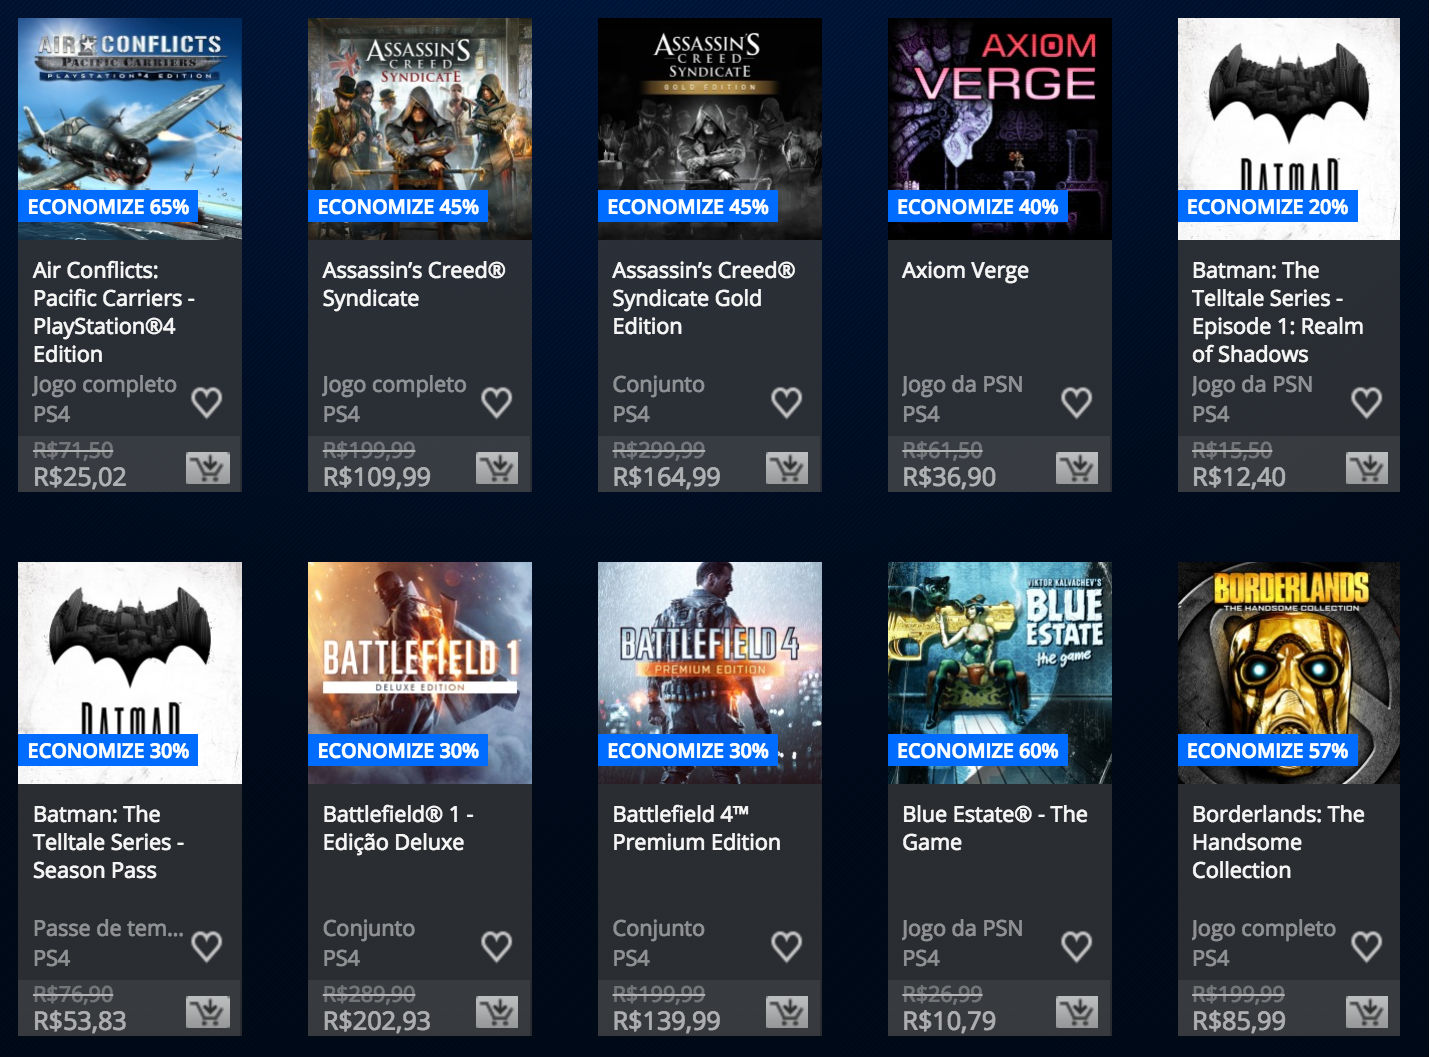
Task: Favorite Battlefield 4 Premium Edition with heart
Action: pyautogui.click(x=787, y=946)
